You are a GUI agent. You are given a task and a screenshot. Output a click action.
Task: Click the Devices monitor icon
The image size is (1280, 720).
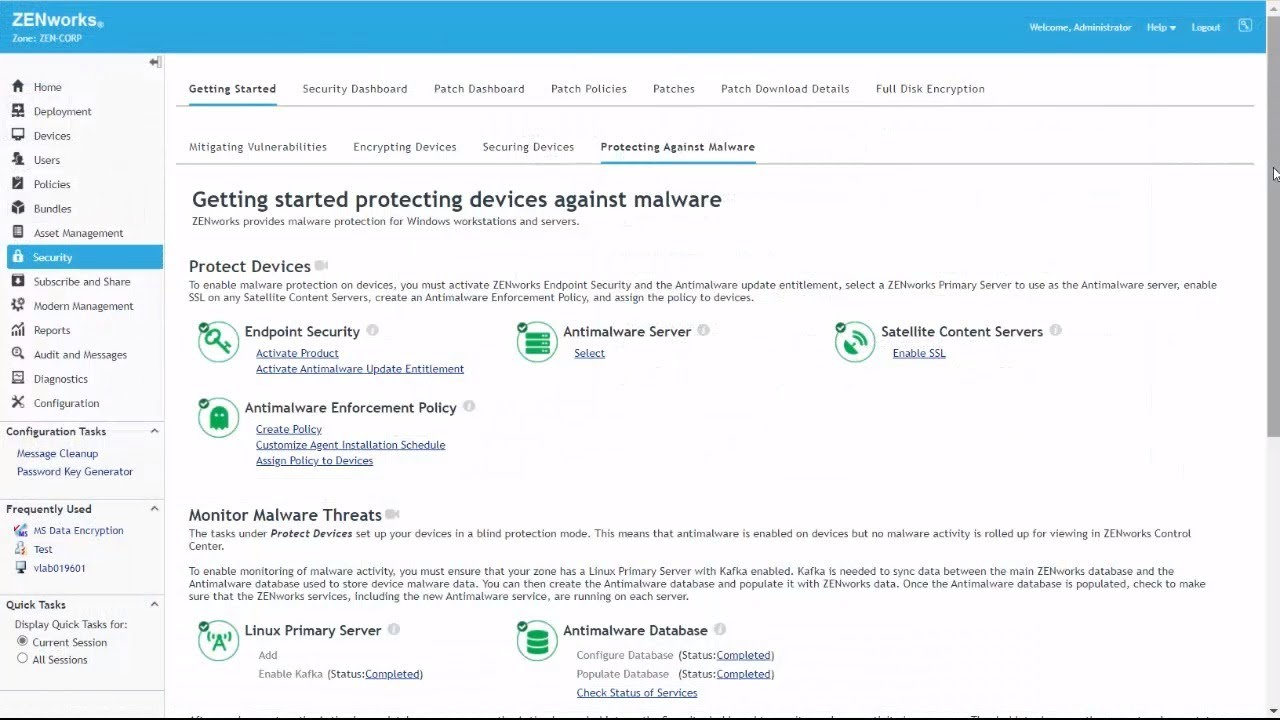pyautogui.click(x=18, y=135)
